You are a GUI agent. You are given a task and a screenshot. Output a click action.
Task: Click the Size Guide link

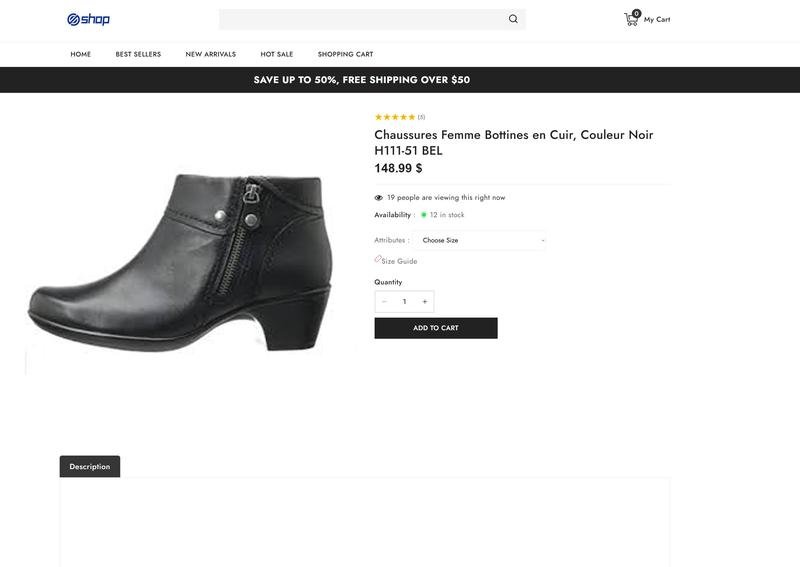click(400, 261)
